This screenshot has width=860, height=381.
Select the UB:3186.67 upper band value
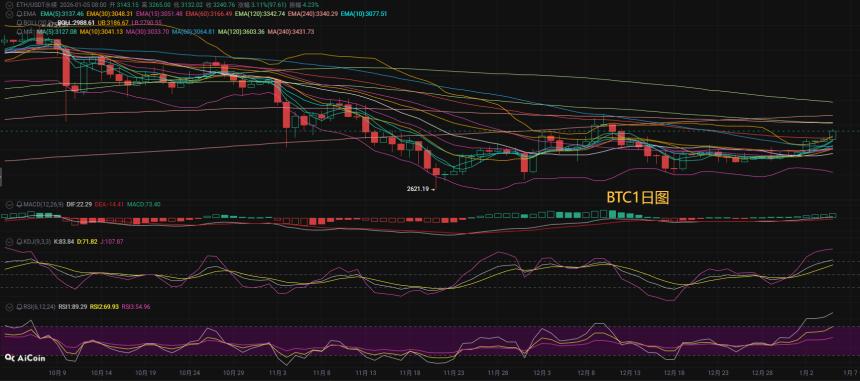113,22
